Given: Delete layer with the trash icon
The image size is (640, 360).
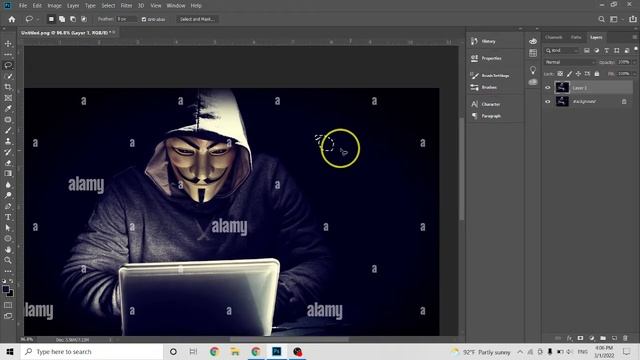Looking at the screenshot, I should click(625, 338).
